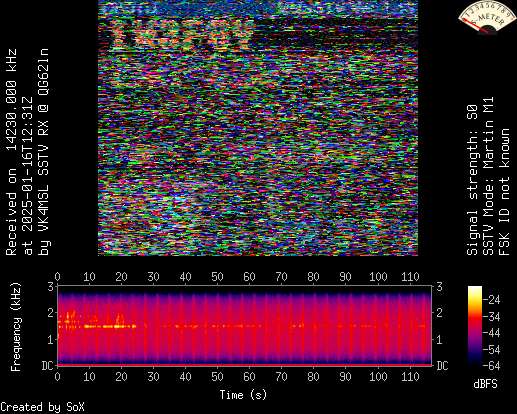Click the 'Received on 14230.000 kHz' text
This screenshot has width=517, height=414.
pyautogui.click(x=11, y=152)
